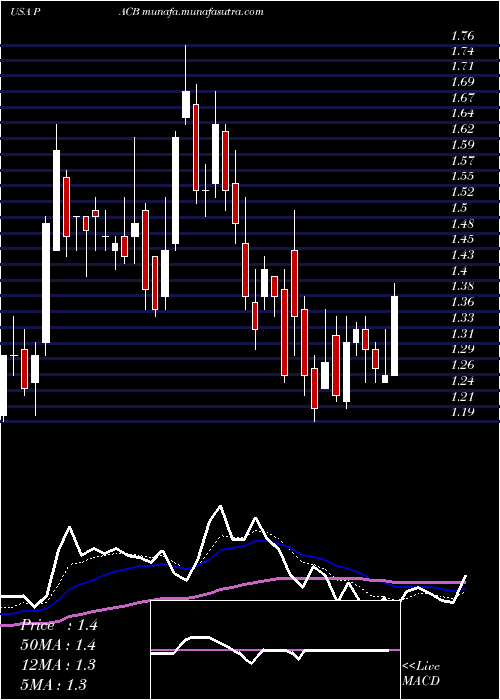500x700 pixels.
Task: Pick the 1.64 price axis label
Action: (462, 114)
